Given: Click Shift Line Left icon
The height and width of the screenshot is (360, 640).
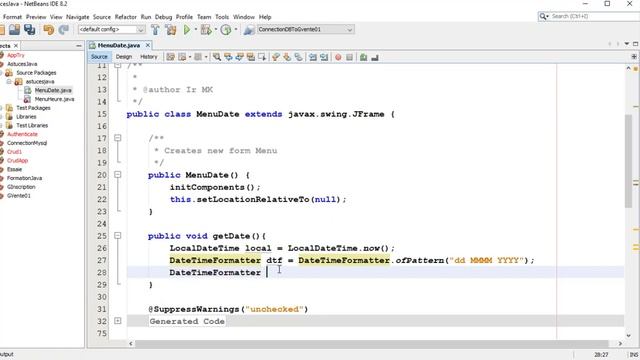Looking at the screenshot, I should coord(313,57).
